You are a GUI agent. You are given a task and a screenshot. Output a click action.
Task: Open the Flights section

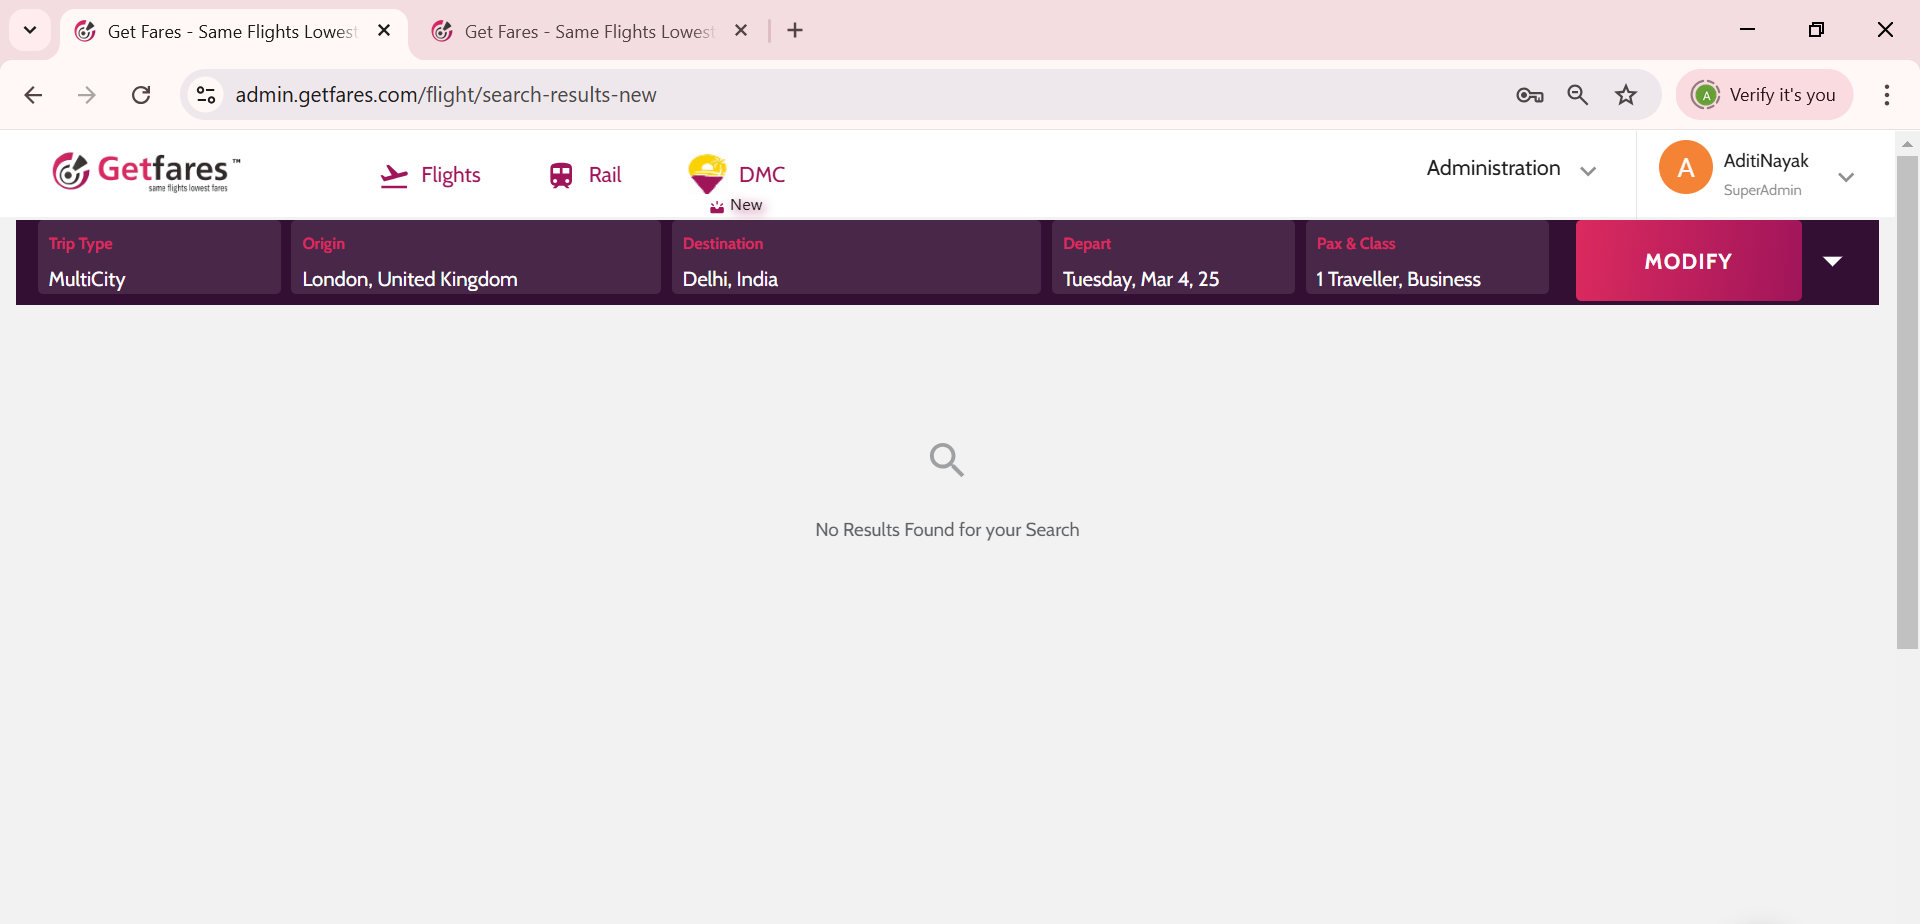pyautogui.click(x=431, y=175)
